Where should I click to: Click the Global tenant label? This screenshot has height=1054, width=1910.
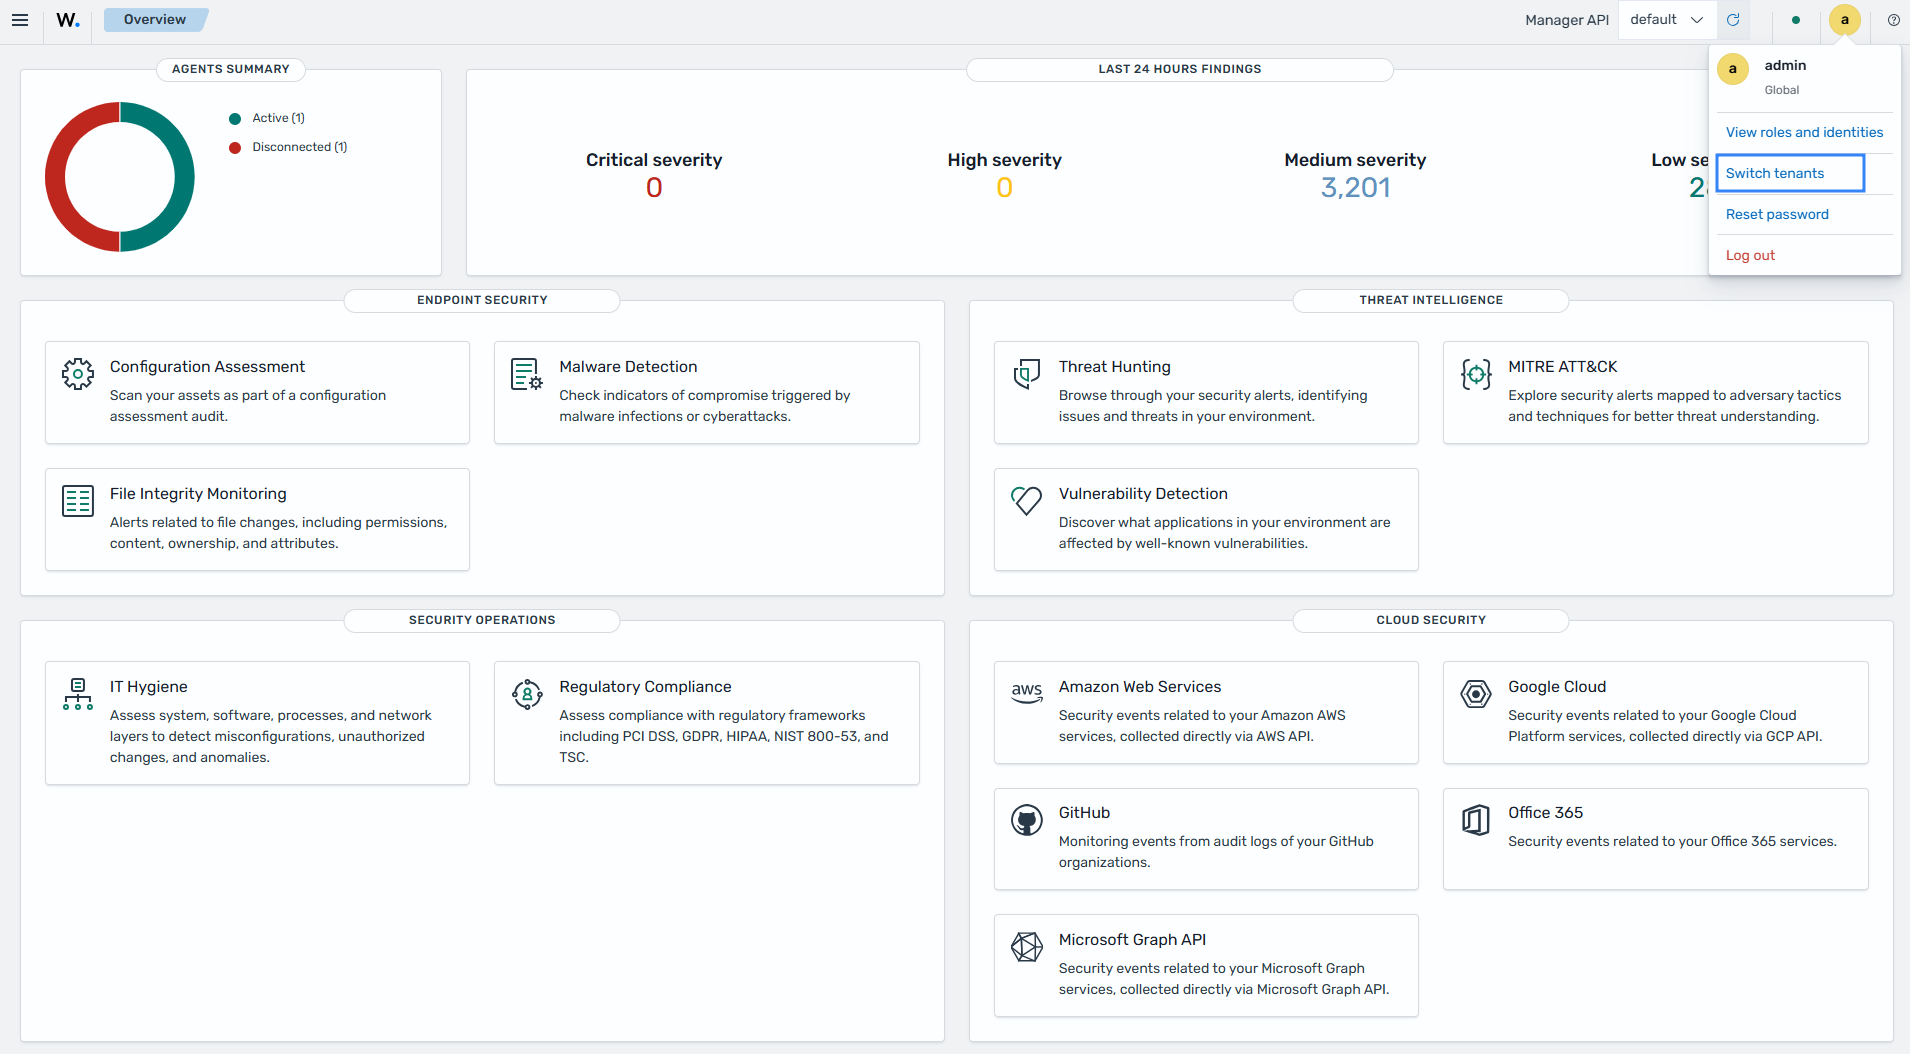1781,90
